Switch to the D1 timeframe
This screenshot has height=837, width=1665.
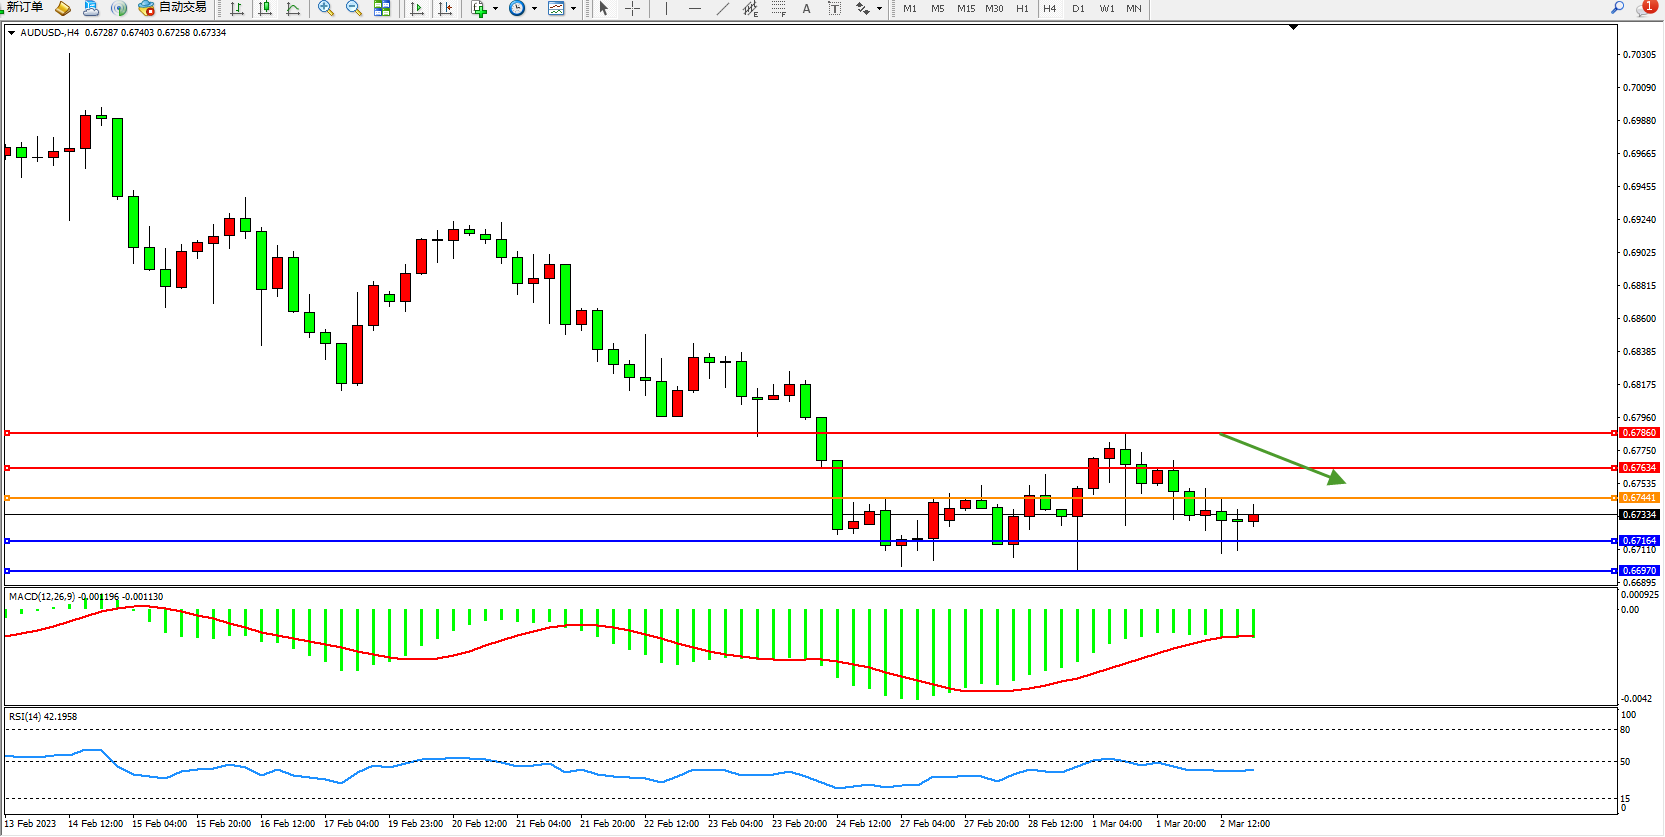pyautogui.click(x=1078, y=8)
